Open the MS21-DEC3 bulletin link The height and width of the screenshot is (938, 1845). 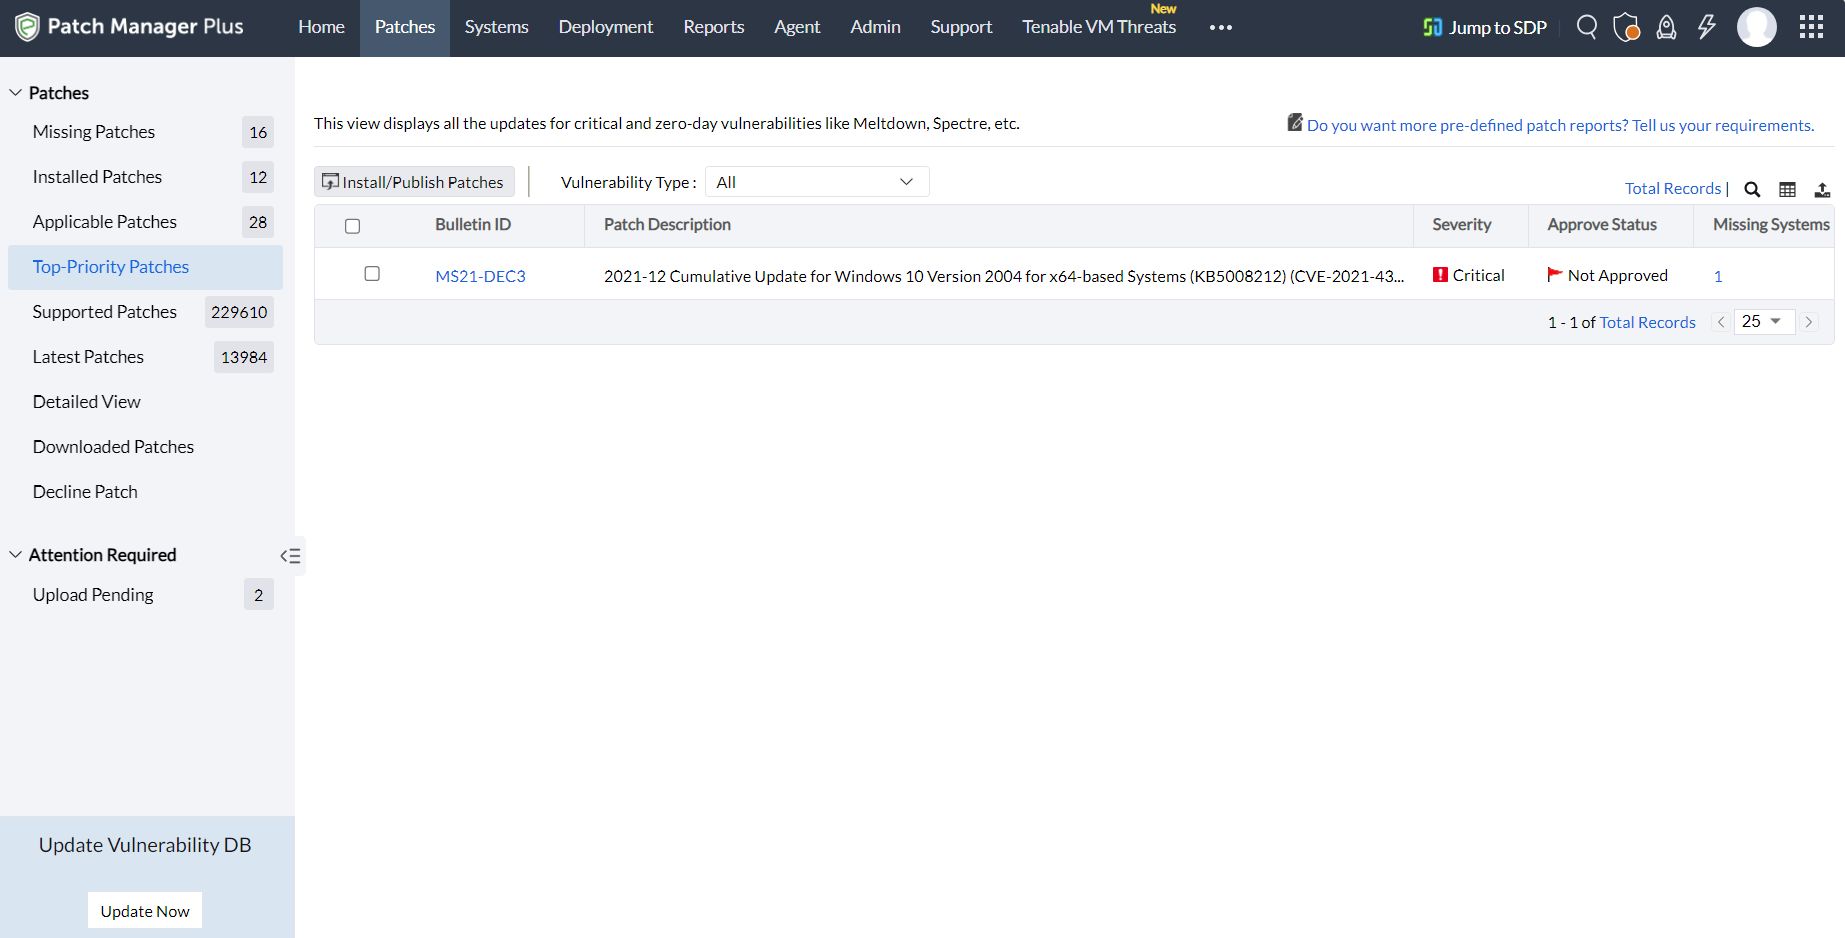click(x=480, y=276)
